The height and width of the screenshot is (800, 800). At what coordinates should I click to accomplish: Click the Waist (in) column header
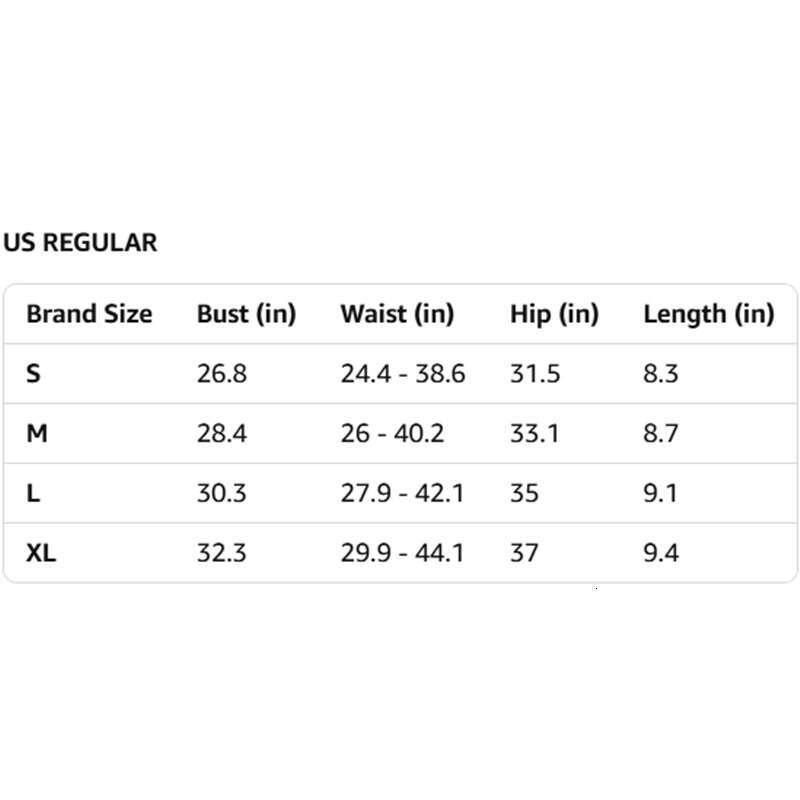click(x=397, y=314)
